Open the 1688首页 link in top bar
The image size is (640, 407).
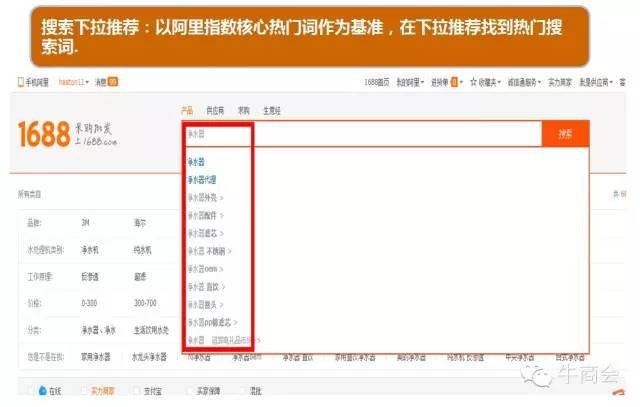click(377, 82)
